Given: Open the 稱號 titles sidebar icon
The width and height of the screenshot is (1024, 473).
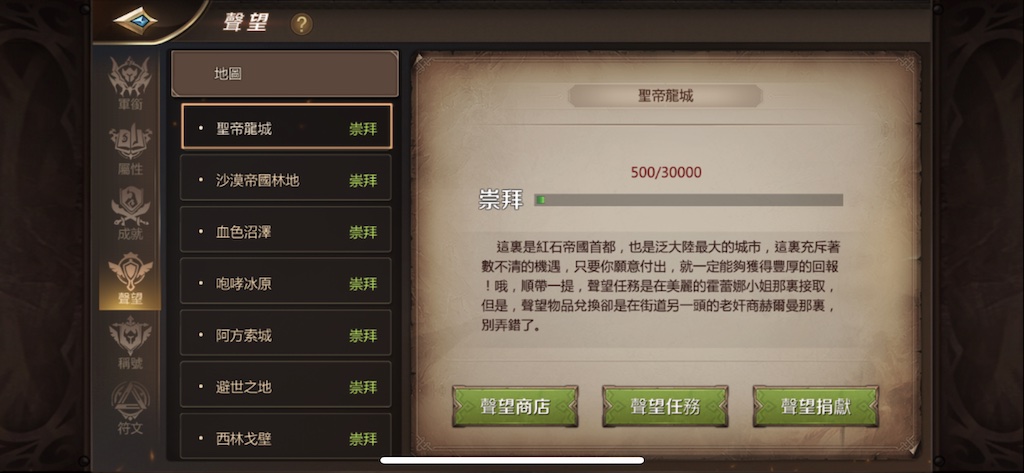Looking at the screenshot, I should coord(130,344).
